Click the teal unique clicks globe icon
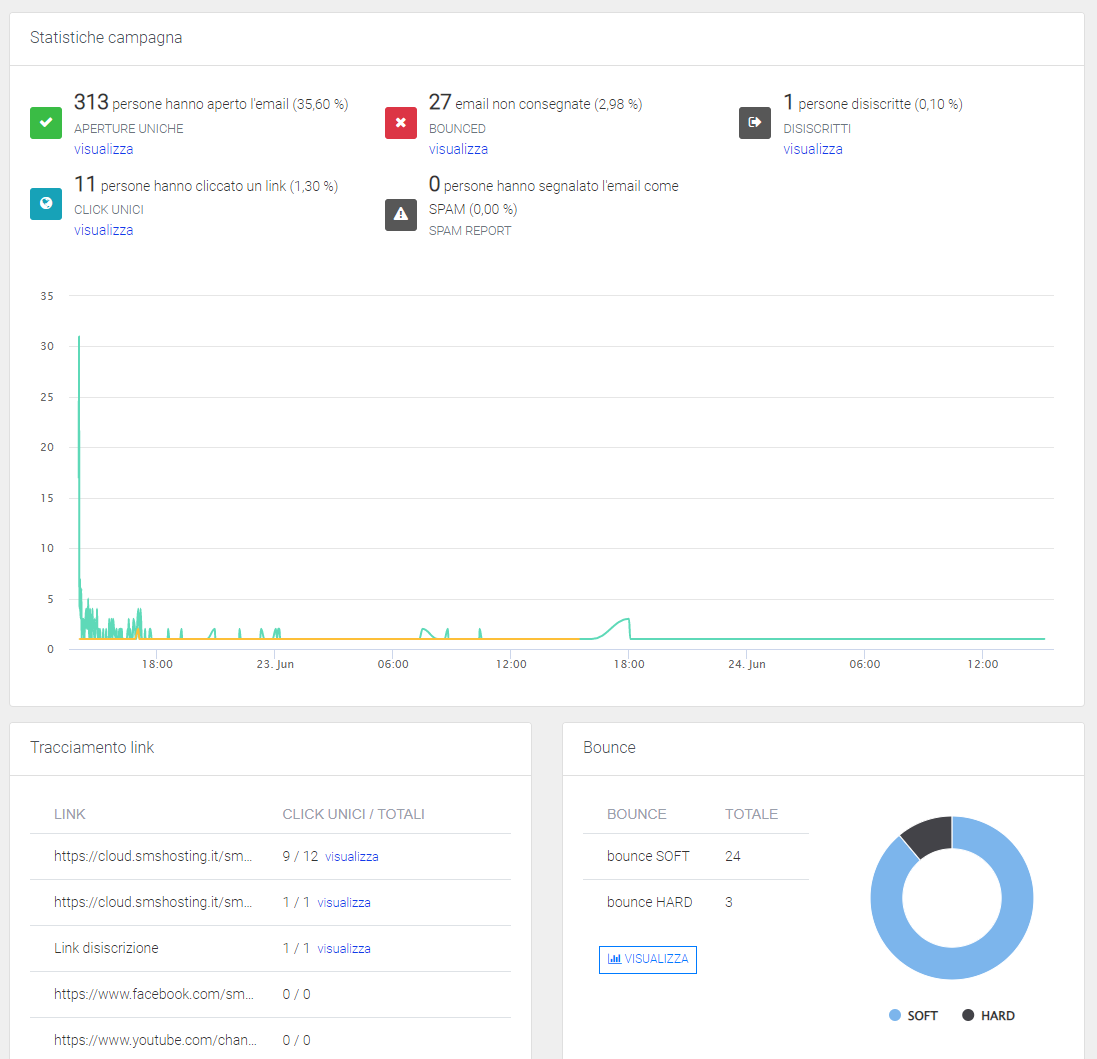1097x1059 pixels. pyautogui.click(x=46, y=203)
